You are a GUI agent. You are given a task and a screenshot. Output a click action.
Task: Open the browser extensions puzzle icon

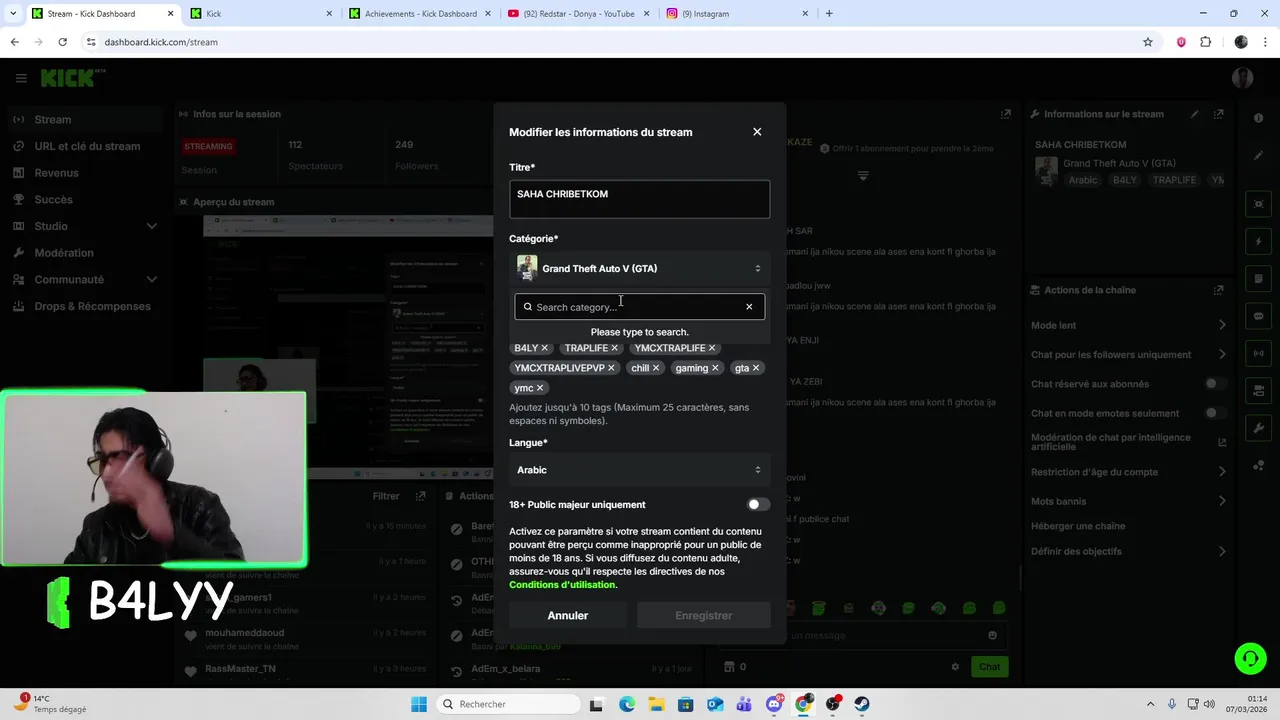(1205, 42)
